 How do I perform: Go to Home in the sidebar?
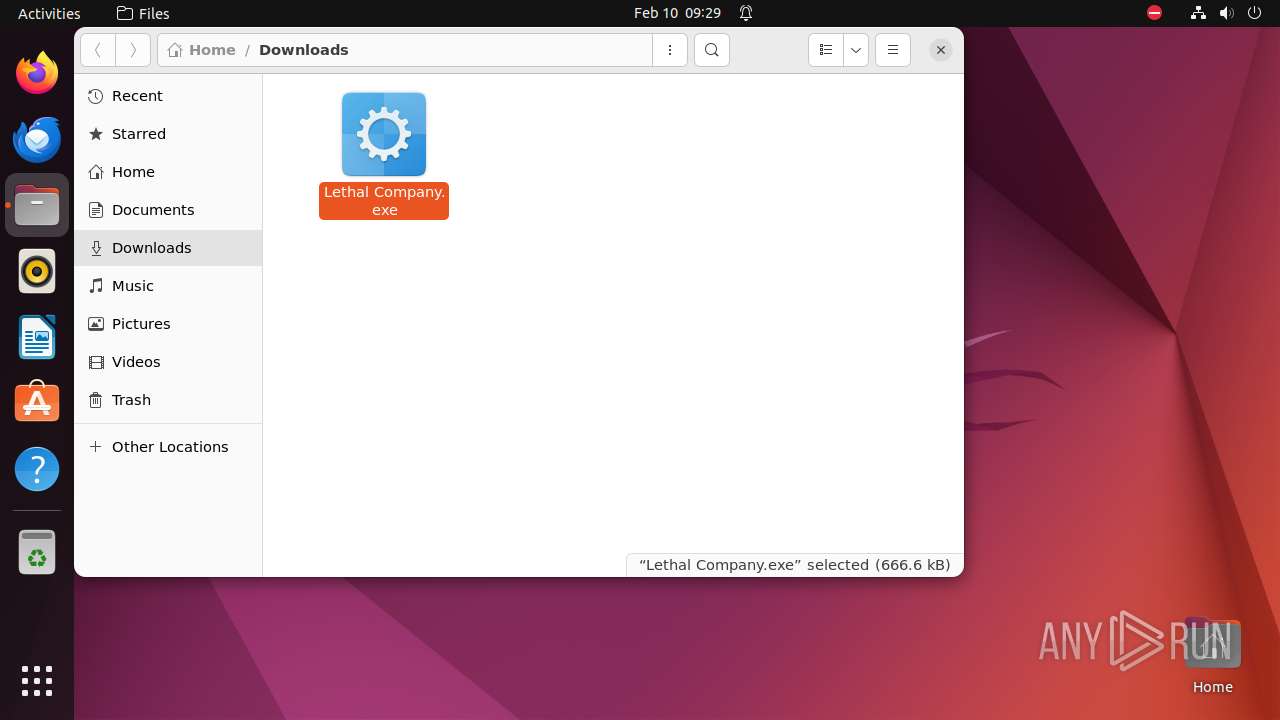[x=168, y=172]
